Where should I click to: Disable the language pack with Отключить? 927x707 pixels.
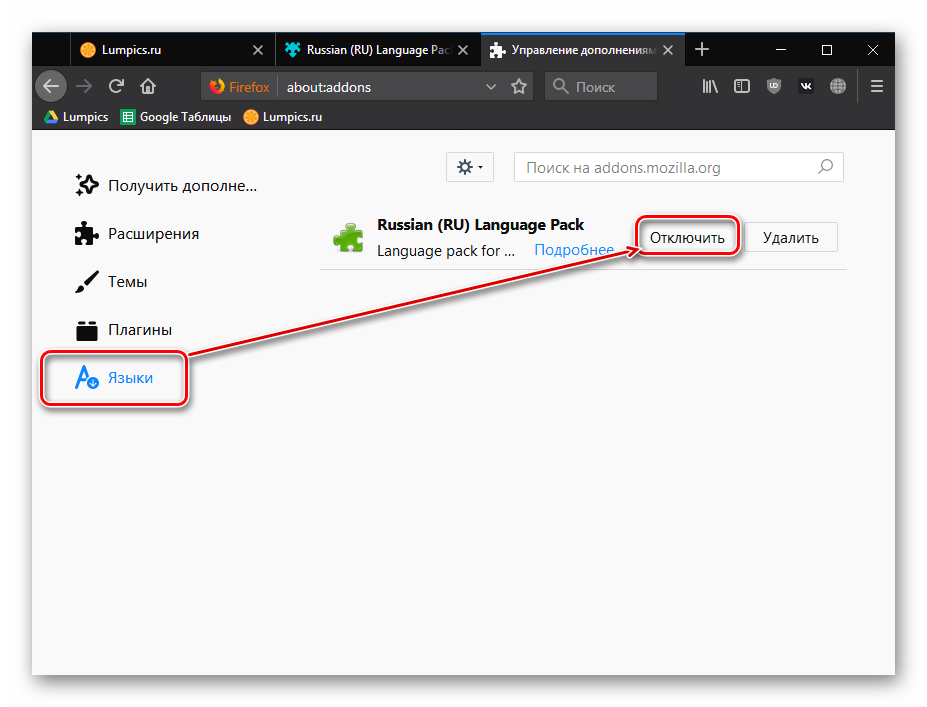pos(687,237)
